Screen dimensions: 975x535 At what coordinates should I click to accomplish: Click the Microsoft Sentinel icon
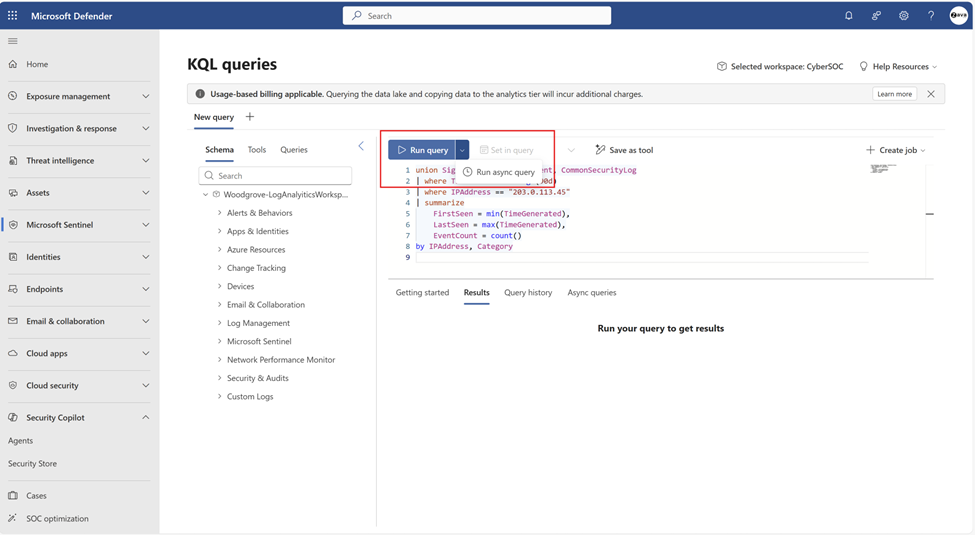(x=12, y=225)
